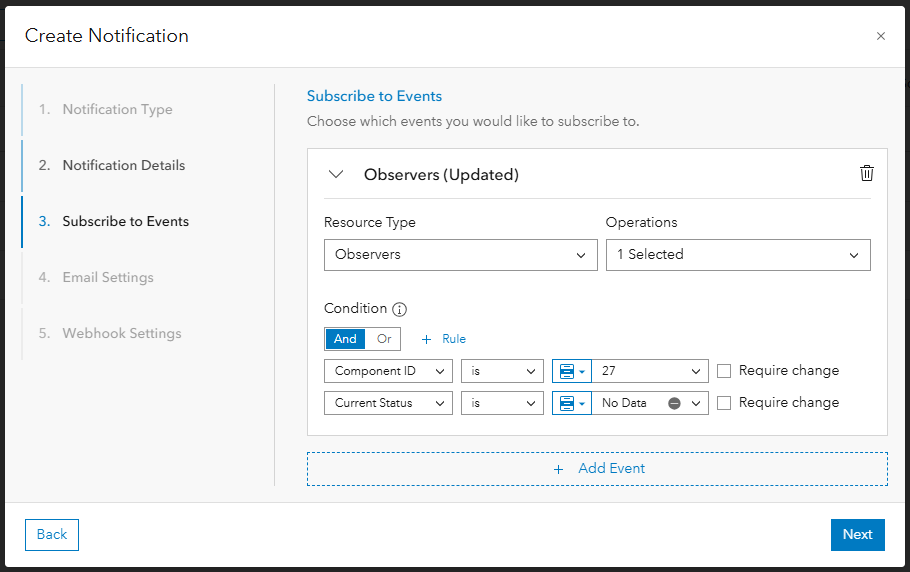Open value-type selector icon for Component ID rule

pos(571,371)
